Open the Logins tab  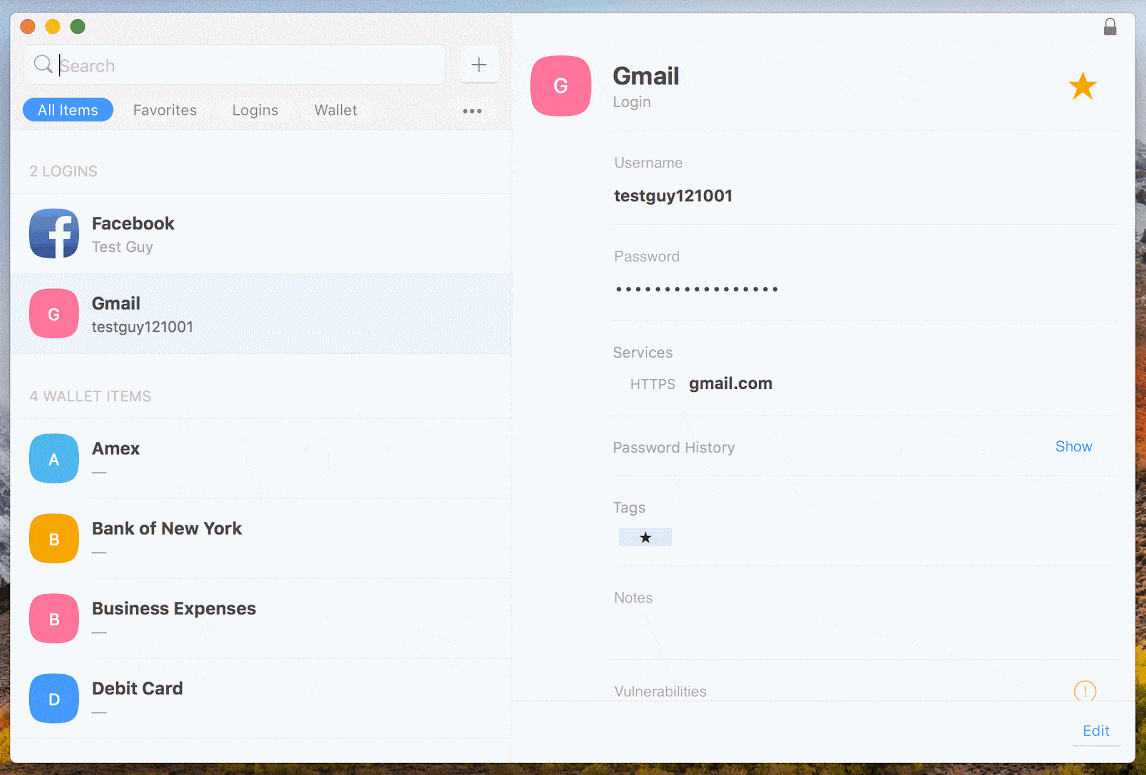tap(255, 110)
